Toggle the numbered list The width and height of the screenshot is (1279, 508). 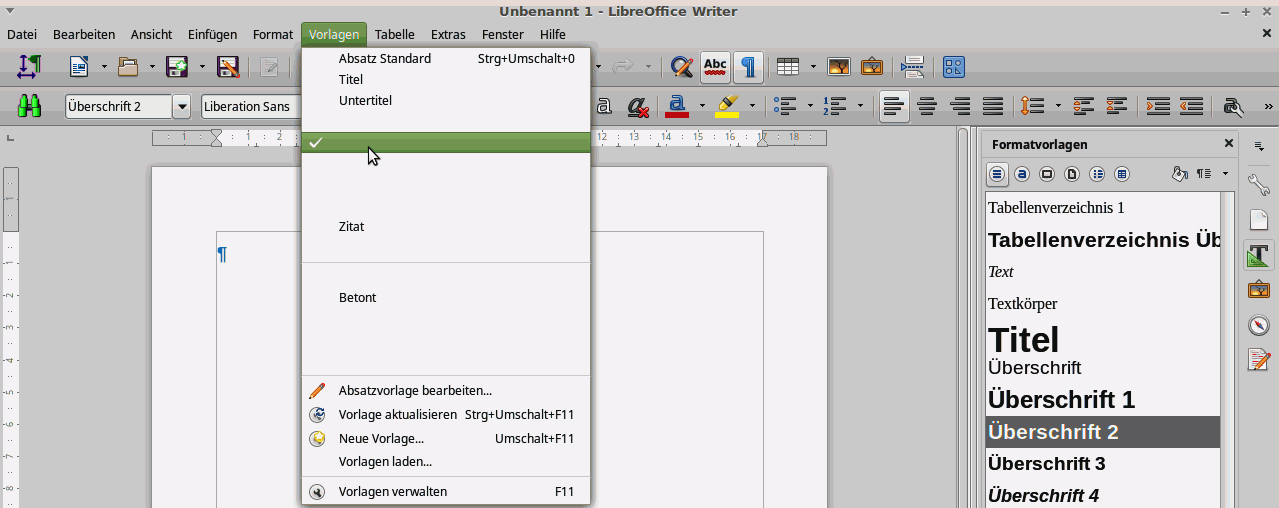[833, 106]
